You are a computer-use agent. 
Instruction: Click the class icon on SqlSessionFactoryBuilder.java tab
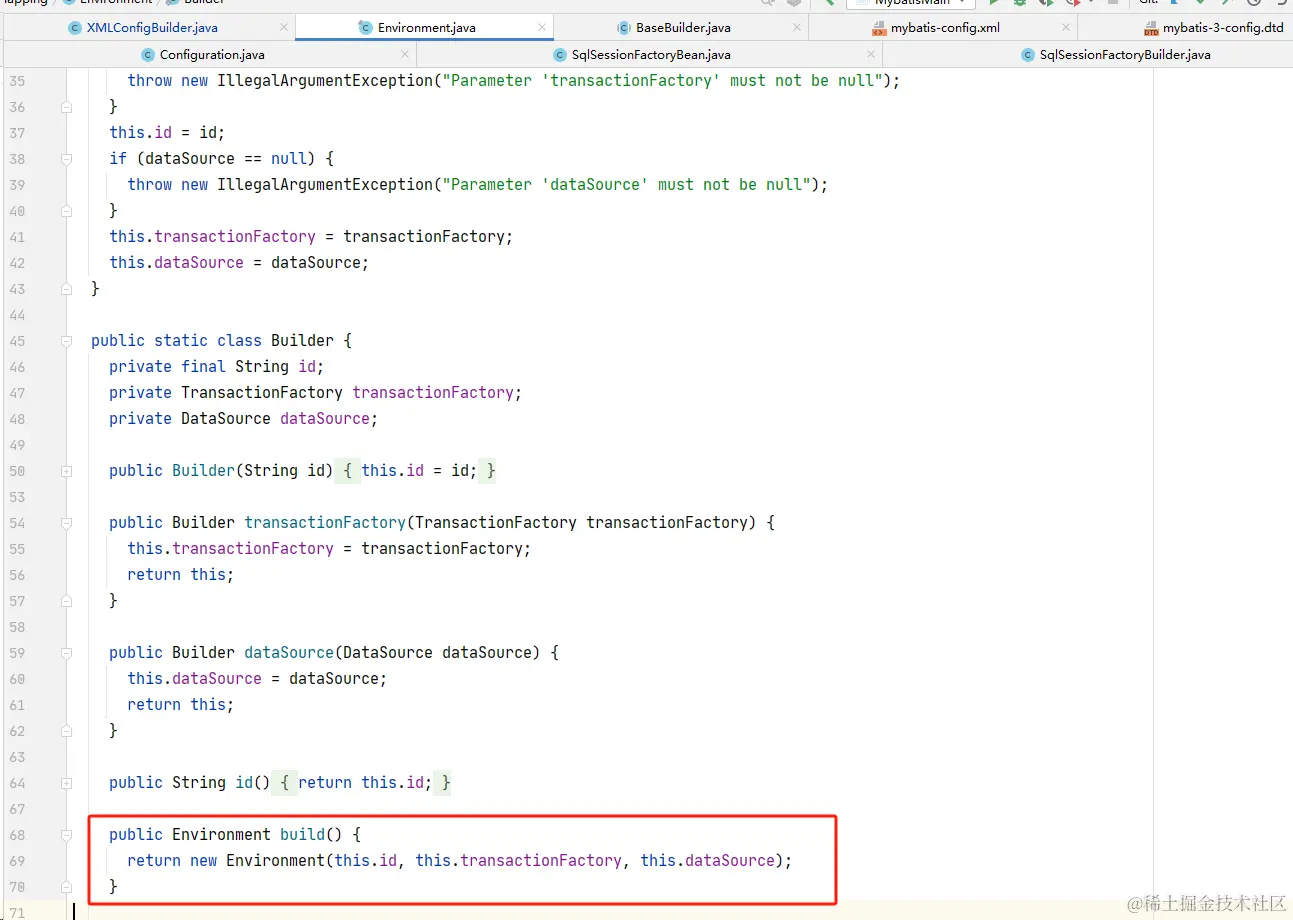pyautogui.click(x=1029, y=55)
